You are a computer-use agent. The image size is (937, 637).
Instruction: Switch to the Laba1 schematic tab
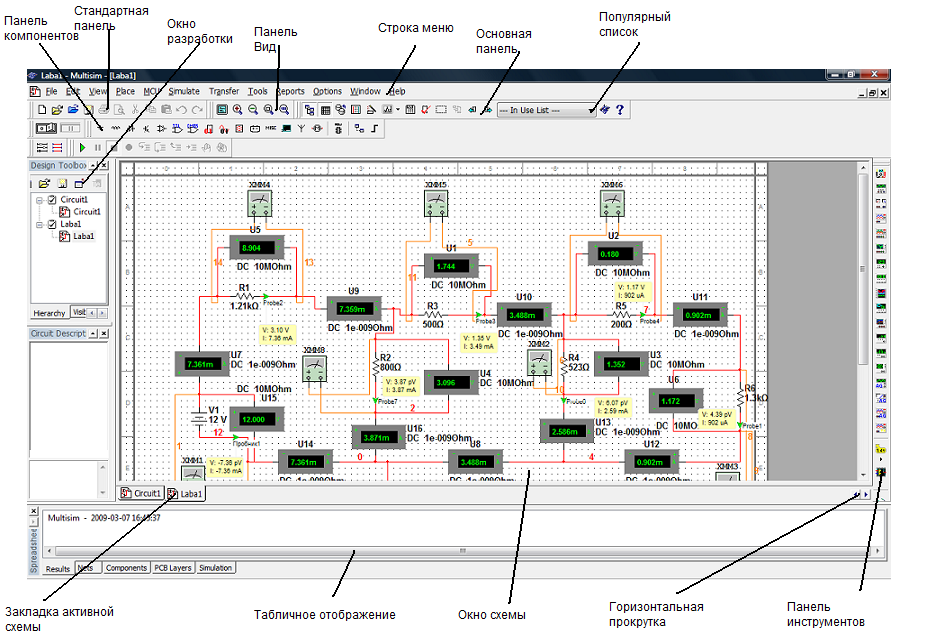pos(185,494)
